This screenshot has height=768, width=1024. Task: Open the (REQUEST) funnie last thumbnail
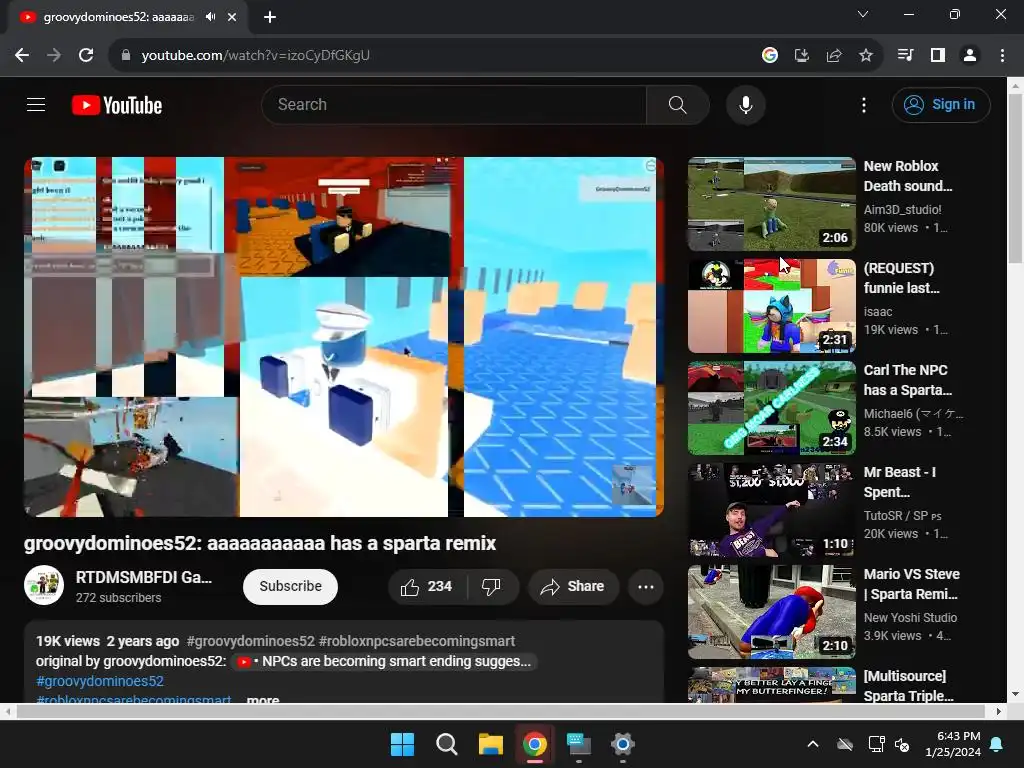tap(771, 306)
